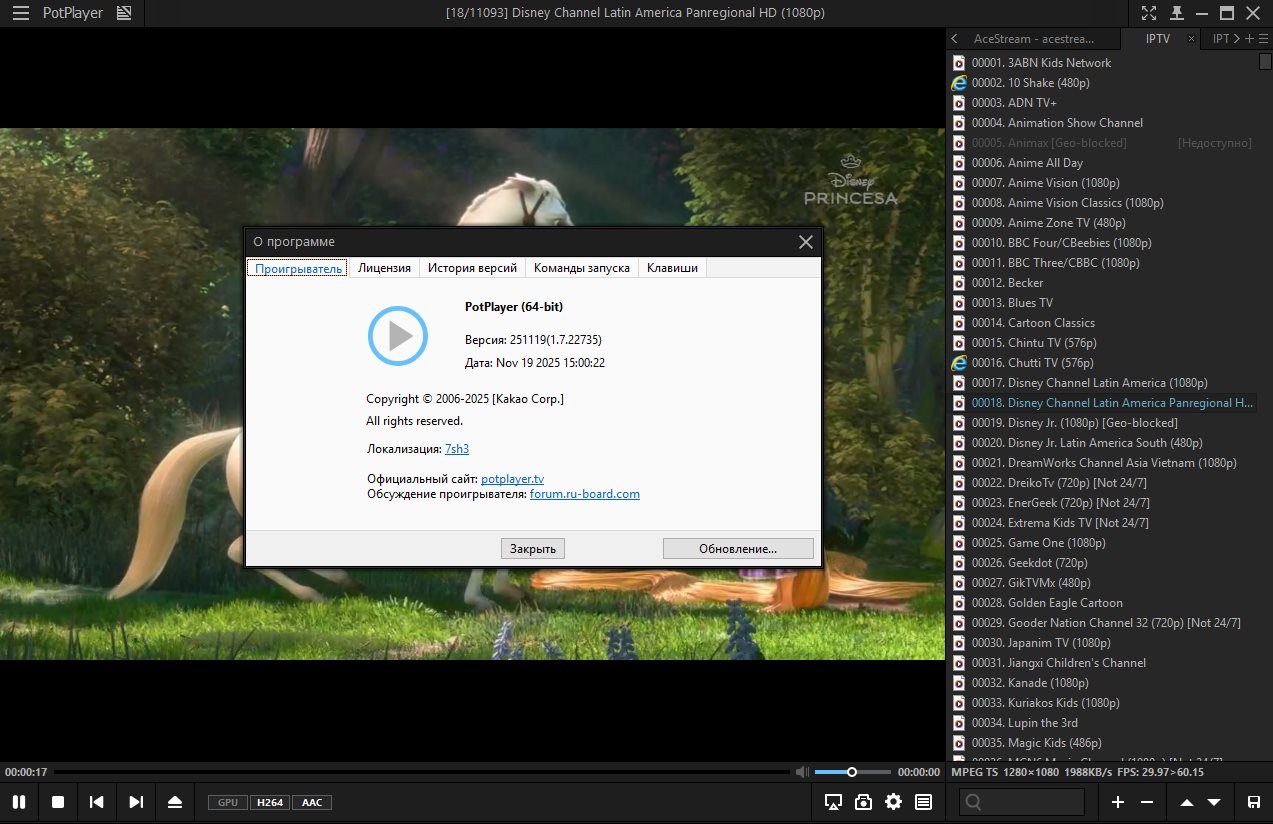Image resolution: width=1273 pixels, height=824 pixels.
Task: Add a new playlist tab with plus
Action: pos(1250,38)
